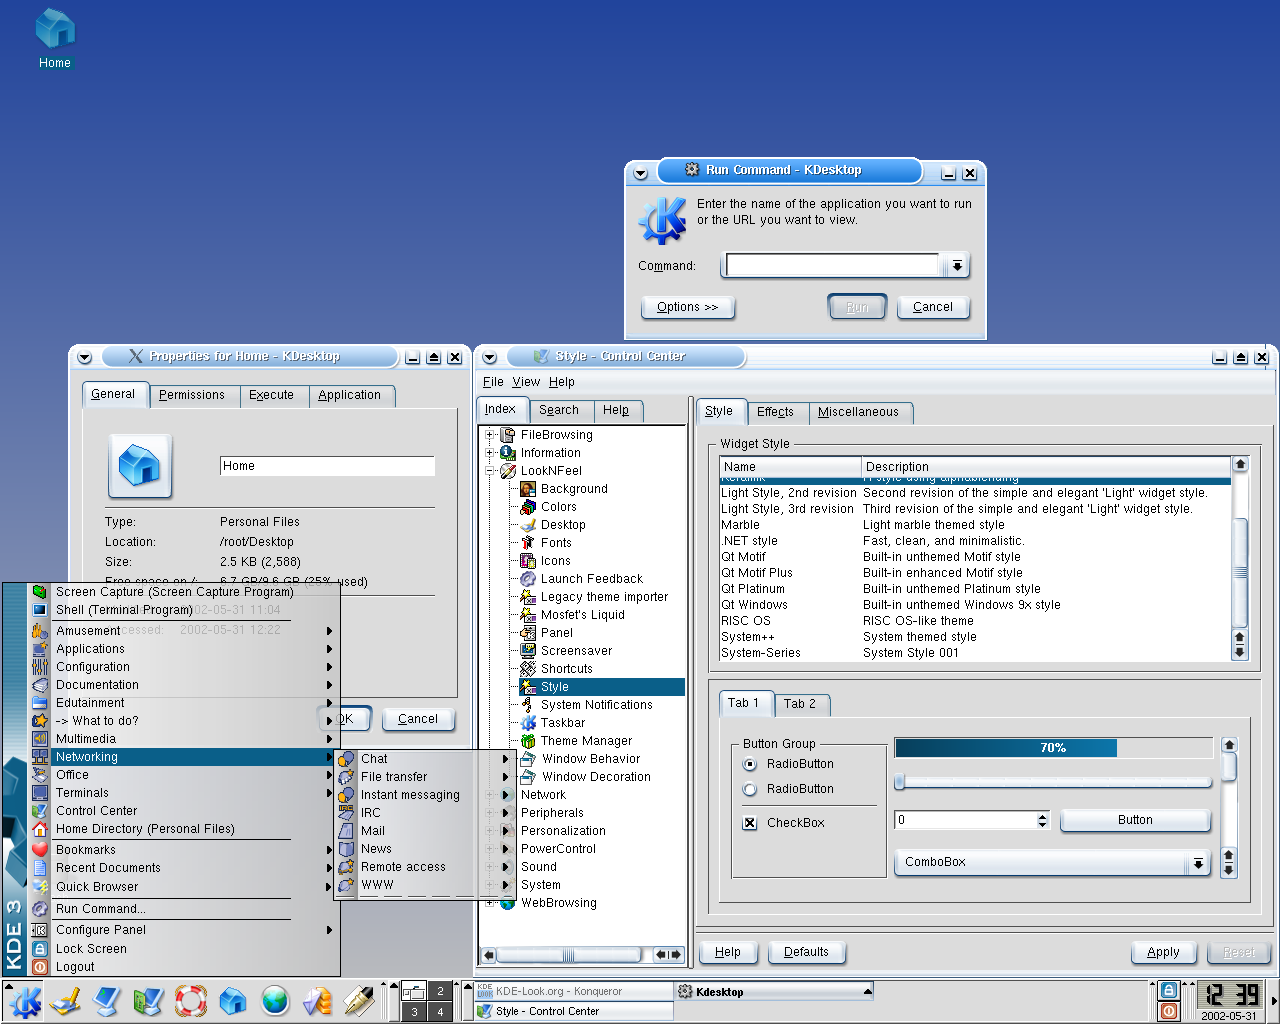Click the spin box arrows in preview
Image resolution: width=1280 pixels, height=1024 pixels.
coord(1043,820)
